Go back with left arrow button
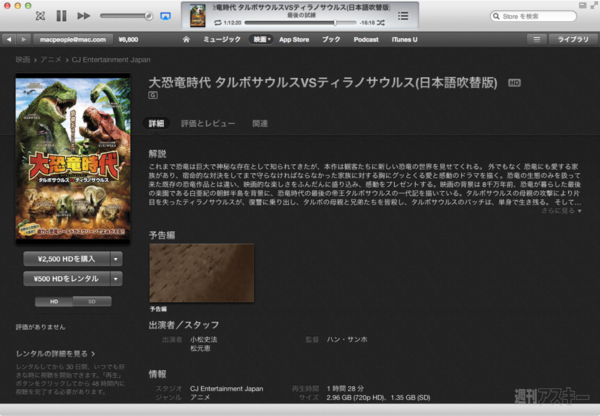Viewport: 600px width, 416px height. point(9,39)
